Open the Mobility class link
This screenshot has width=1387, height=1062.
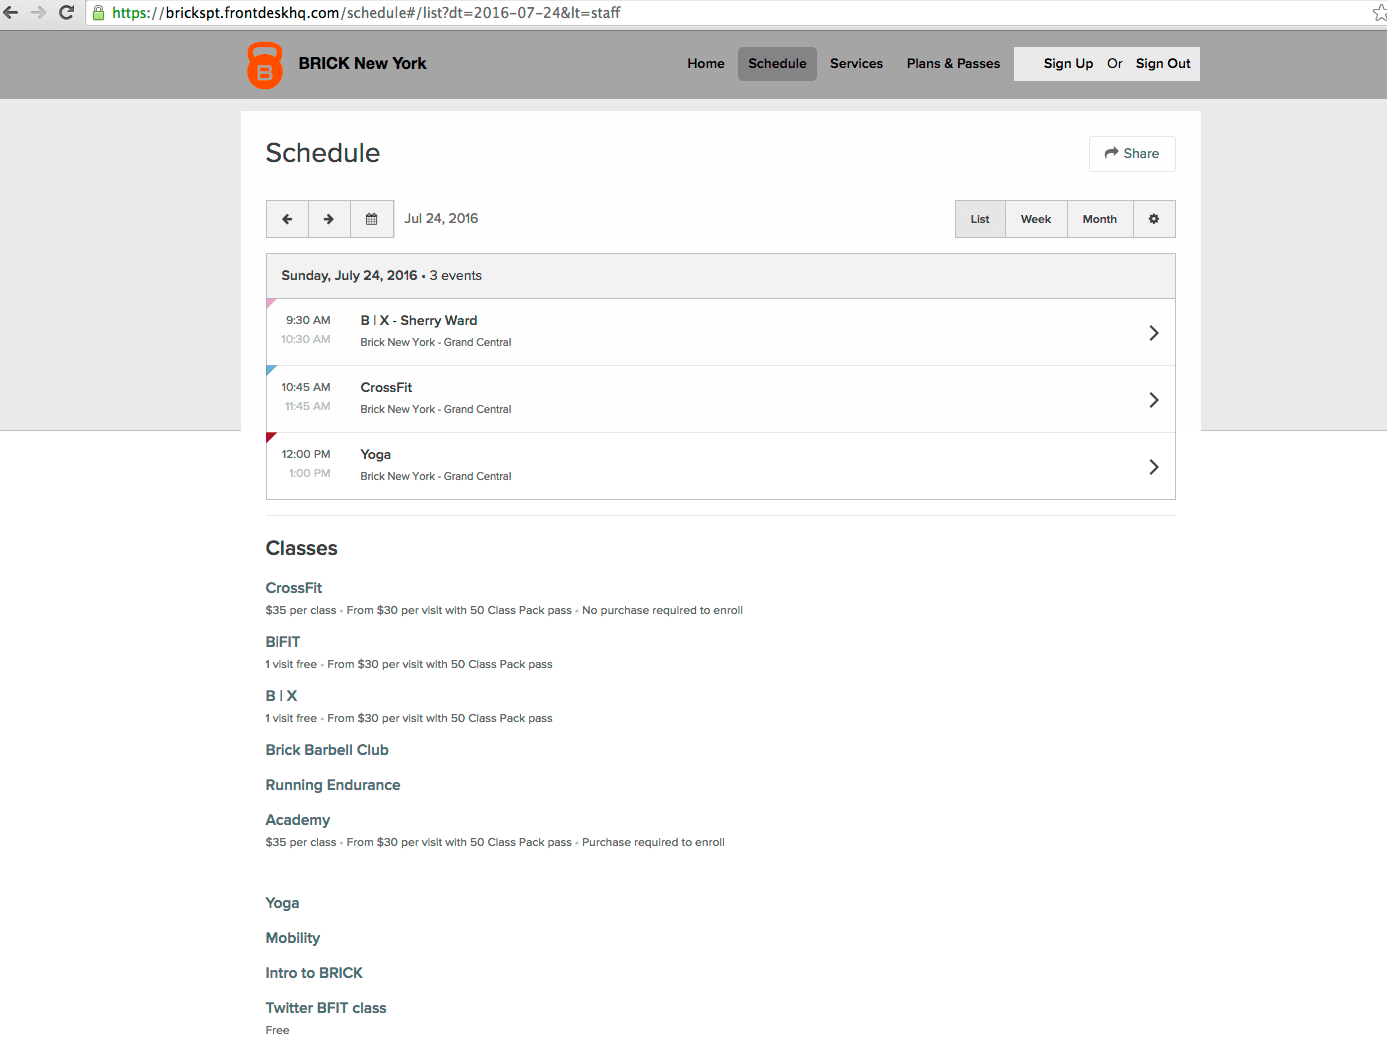[x=293, y=938]
